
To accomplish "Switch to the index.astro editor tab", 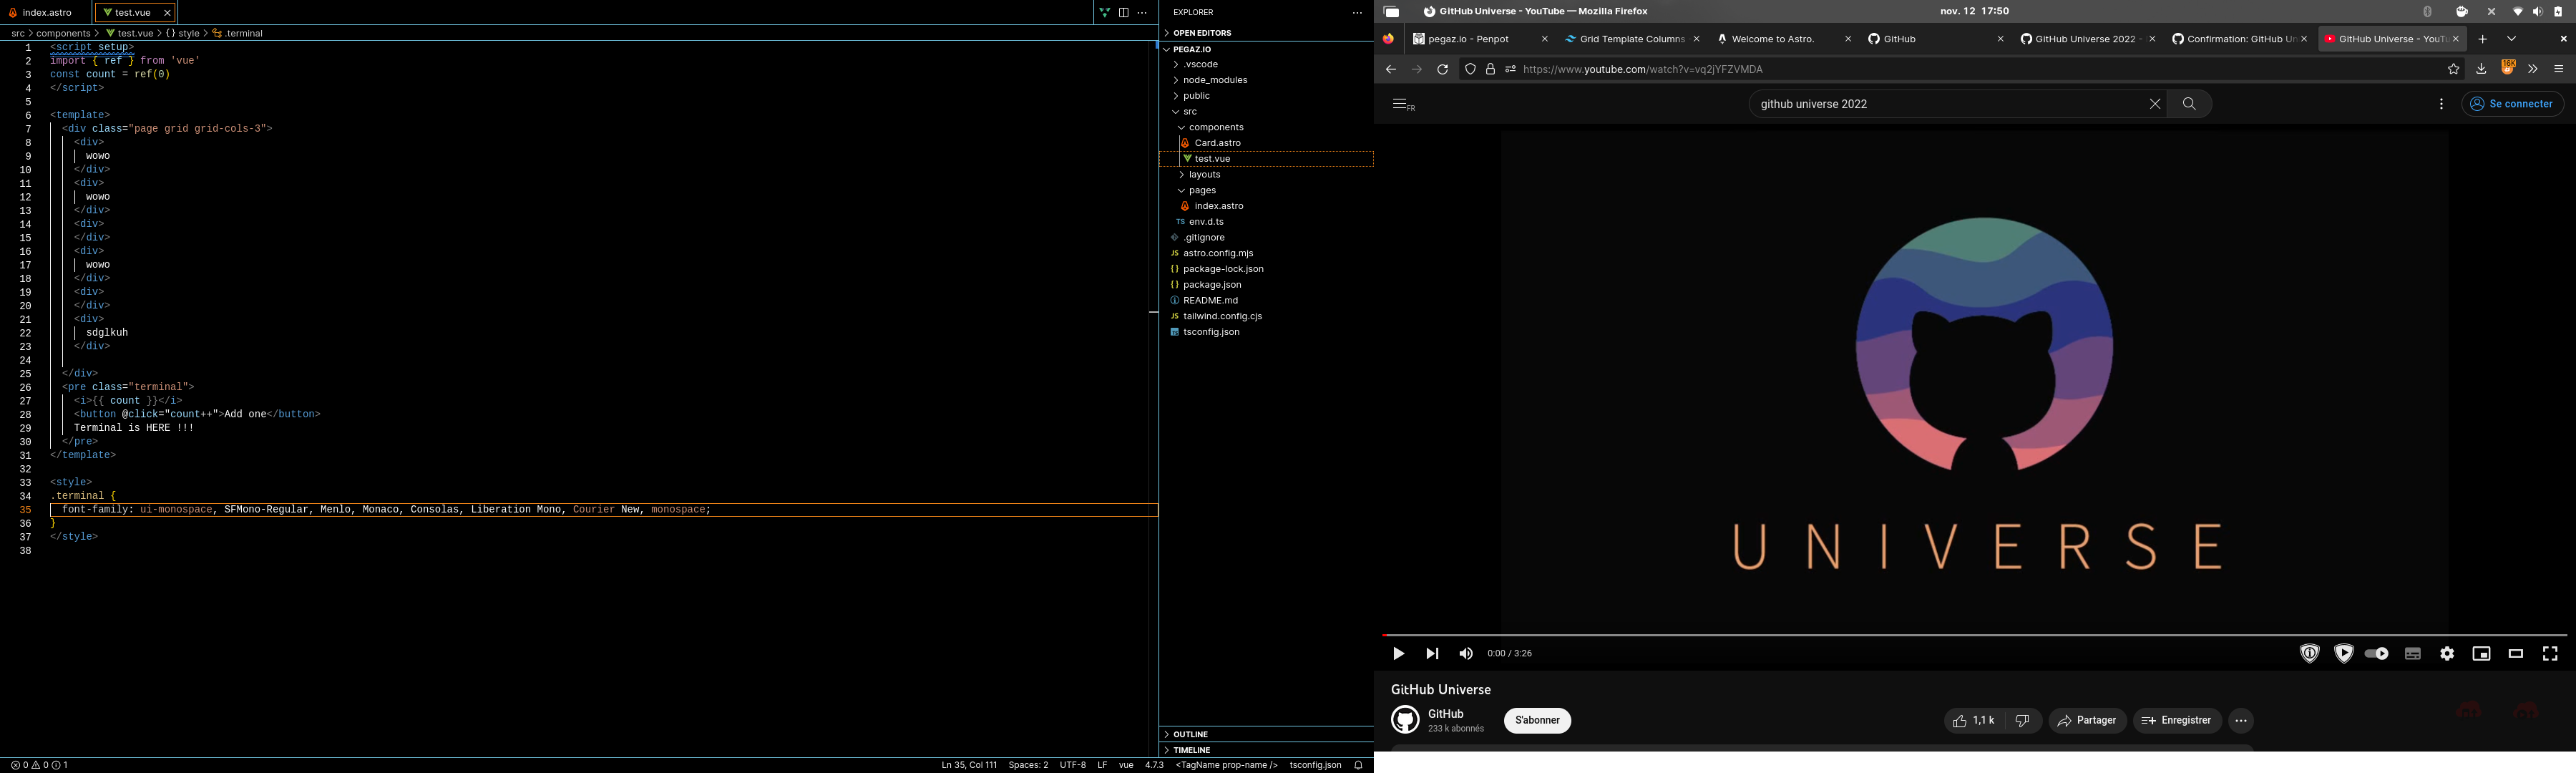I will tap(47, 13).
